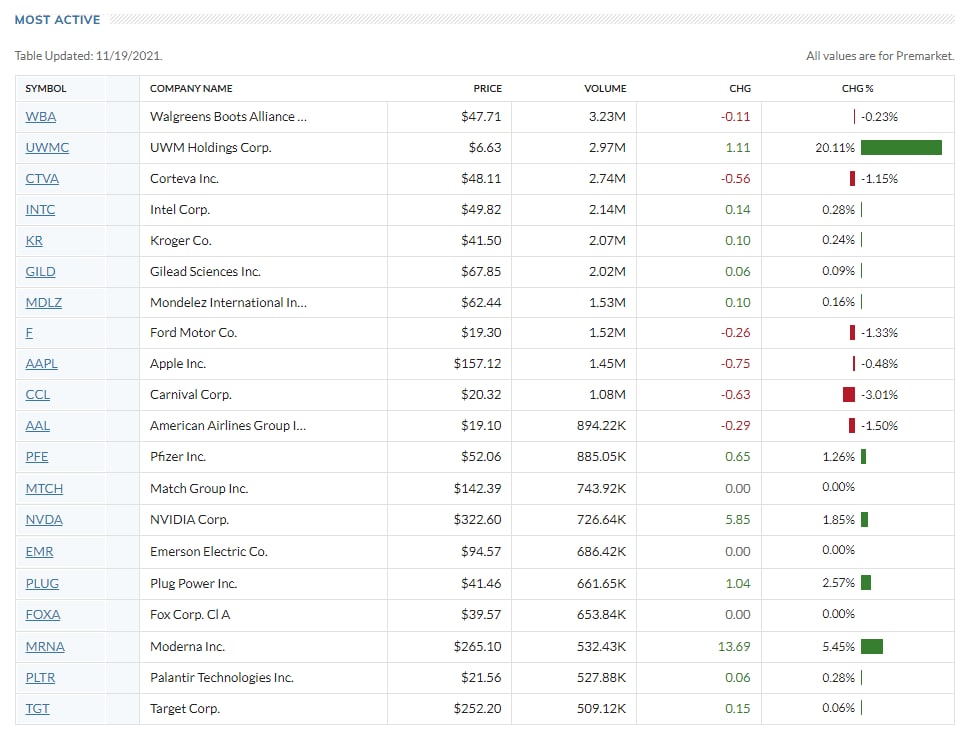Select the Carnival Corp. company name
The width and height of the screenshot is (968, 739).
click(191, 394)
